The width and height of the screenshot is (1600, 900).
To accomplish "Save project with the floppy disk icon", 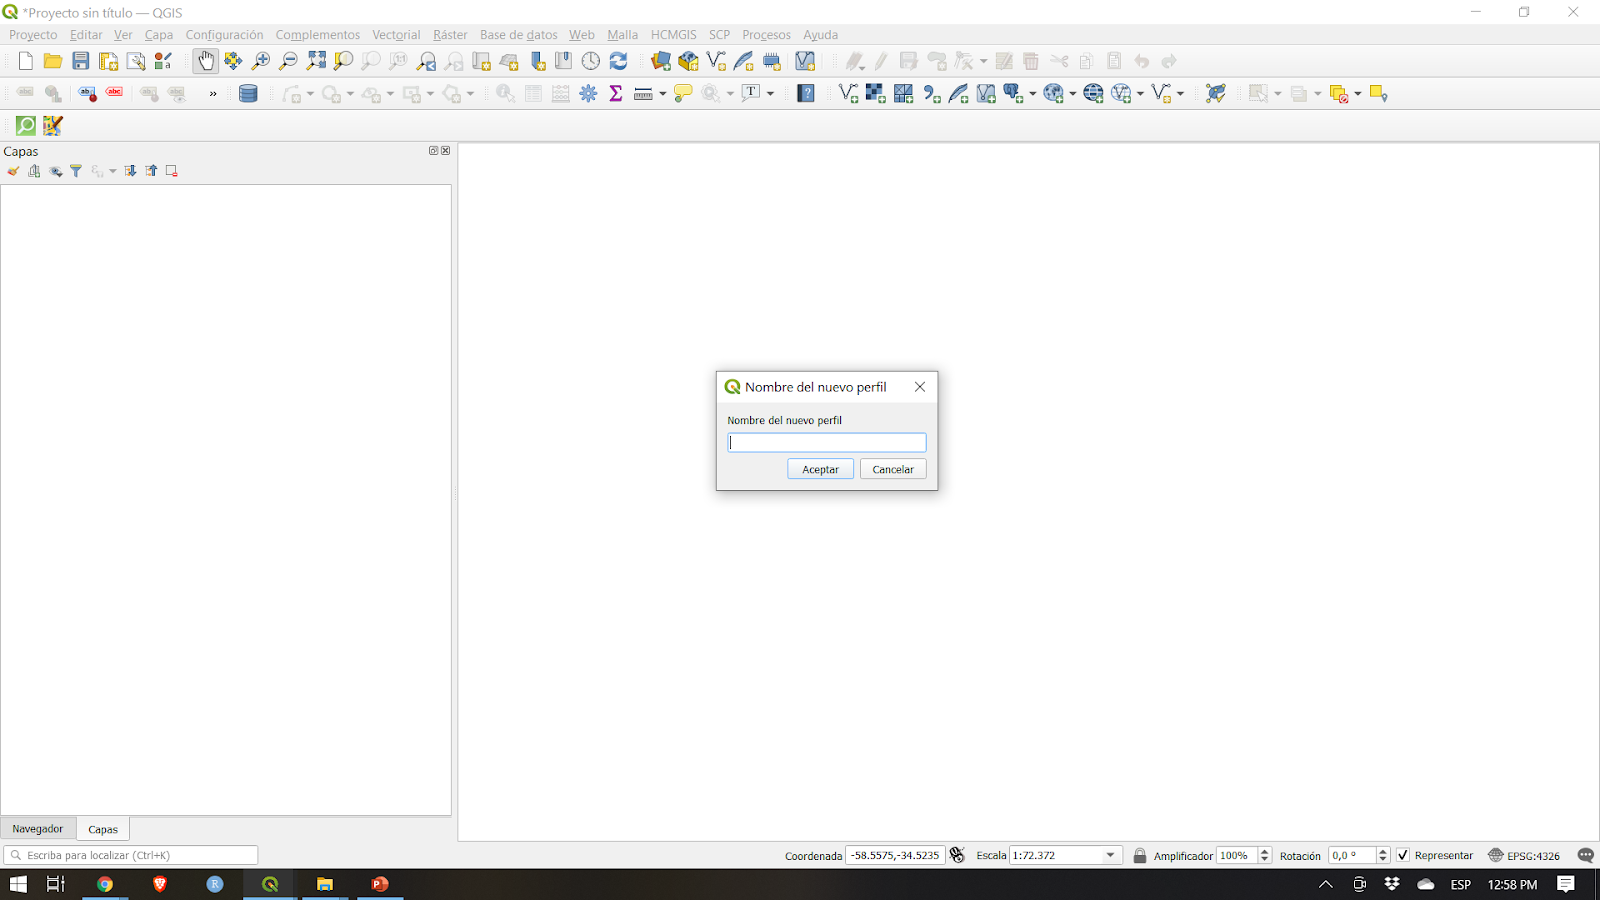I will (x=81, y=61).
